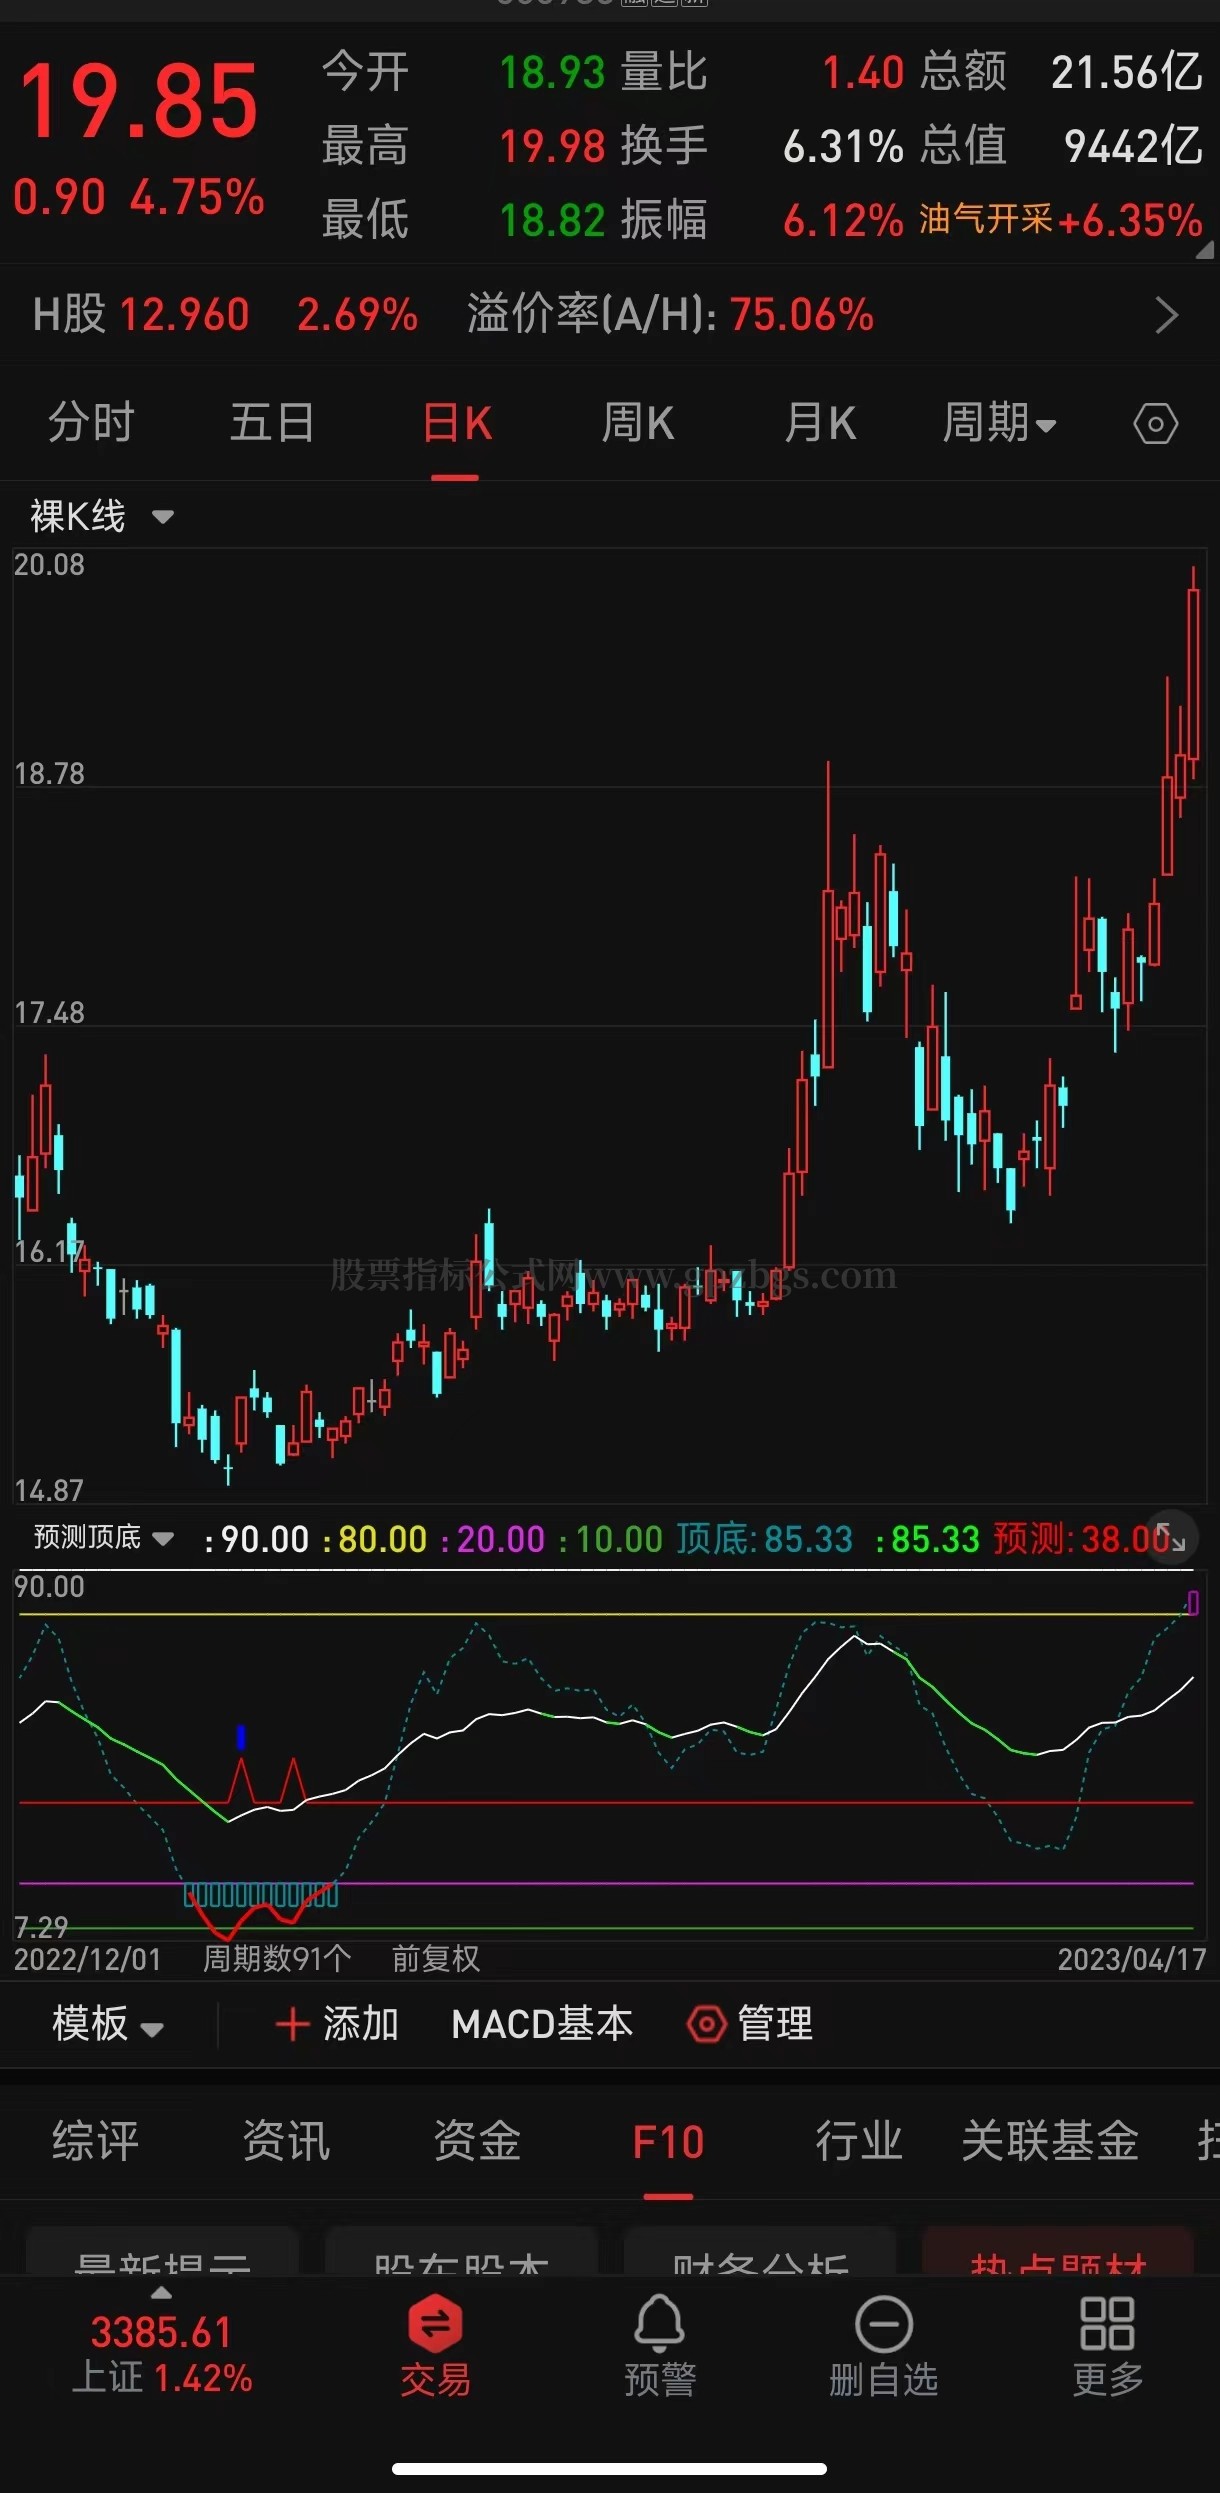Tap the red plus 添加 icon

tap(292, 2025)
